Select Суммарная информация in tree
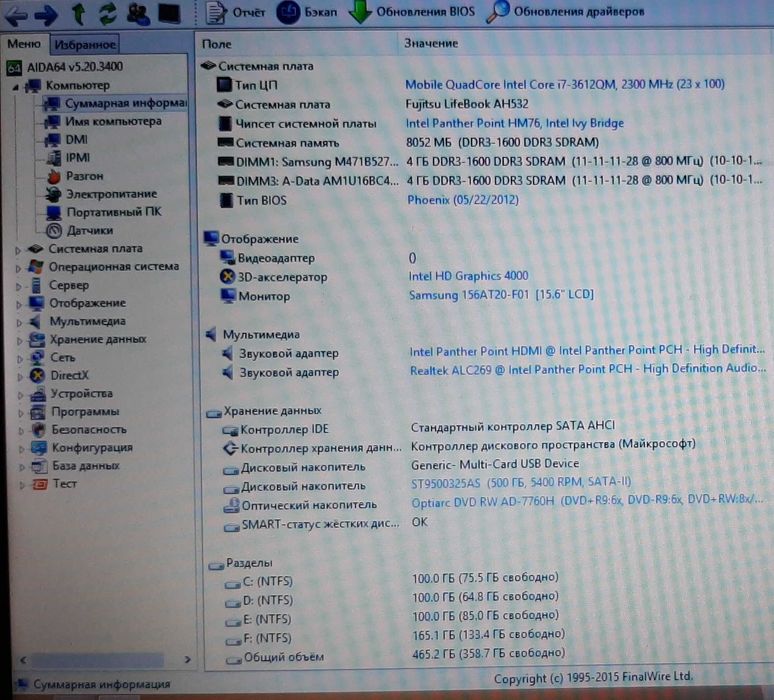This screenshot has width=774, height=700. pos(115,103)
